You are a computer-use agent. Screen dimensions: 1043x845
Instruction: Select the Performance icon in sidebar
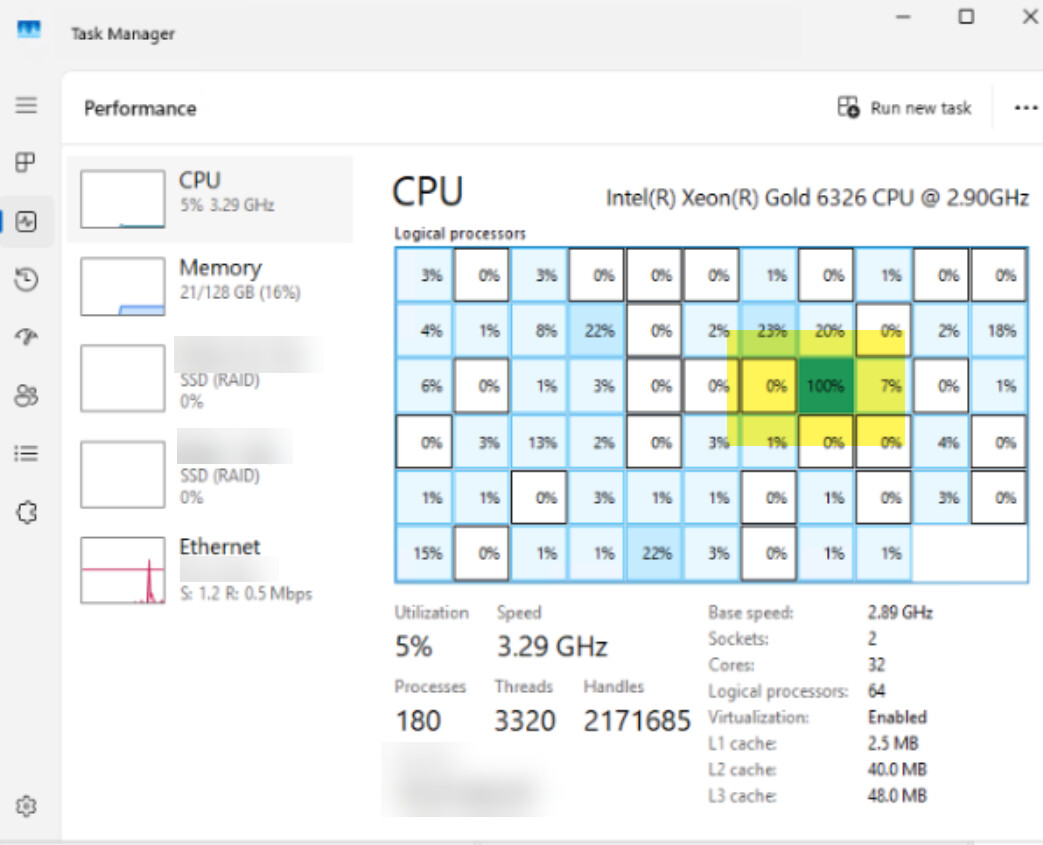[x=26, y=222]
